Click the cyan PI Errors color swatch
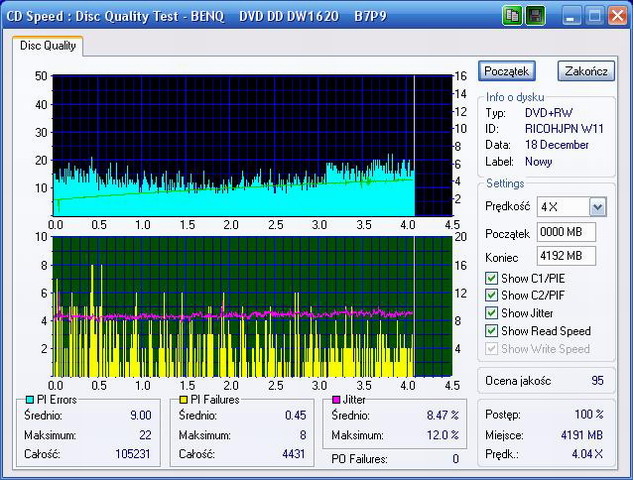Image resolution: width=633 pixels, height=480 pixels. point(29,400)
